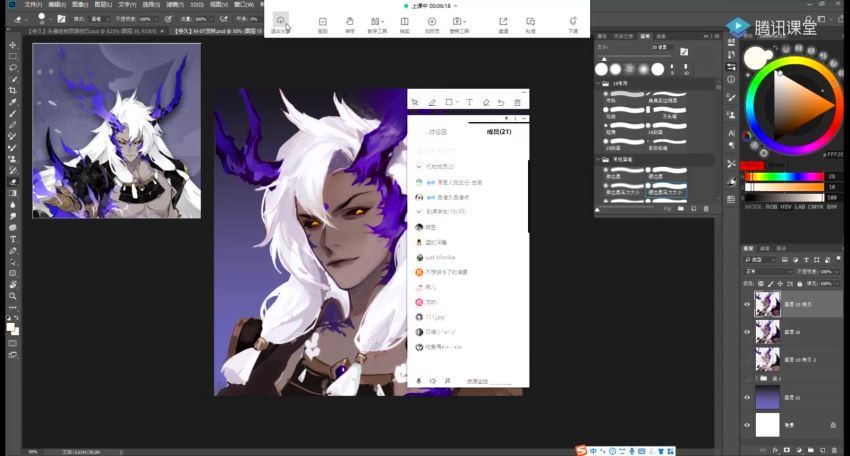The width and height of the screenshot is (850, 456).
Task: Select the Horizontal Type tool
Action: (12, 239)
